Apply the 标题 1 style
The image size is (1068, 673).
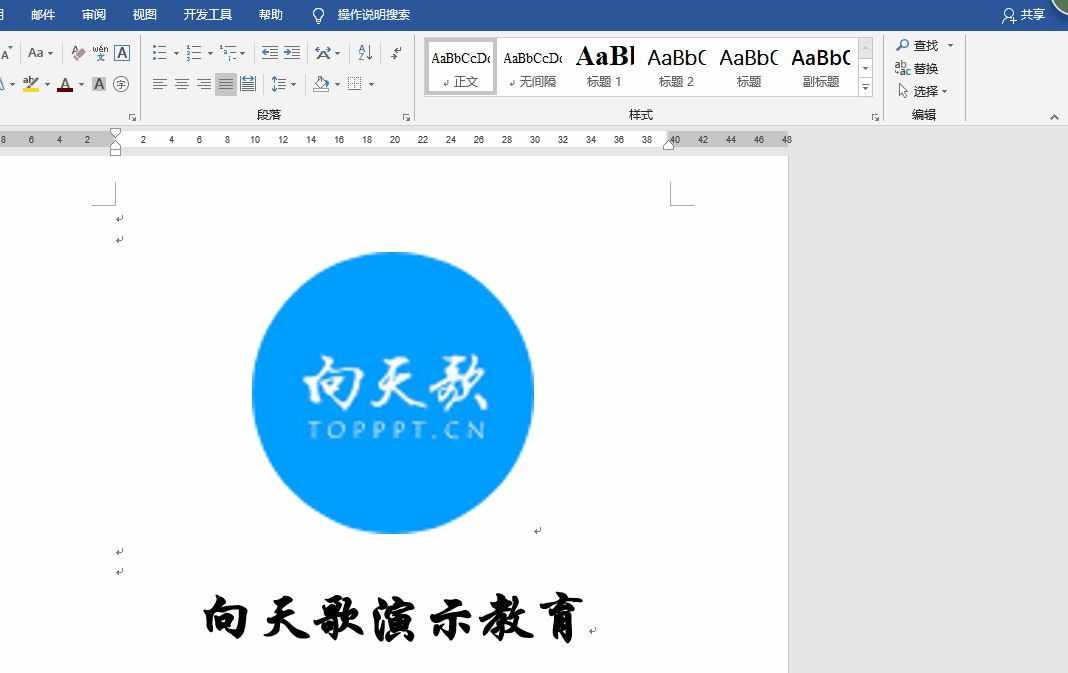(x=605, y=67)
